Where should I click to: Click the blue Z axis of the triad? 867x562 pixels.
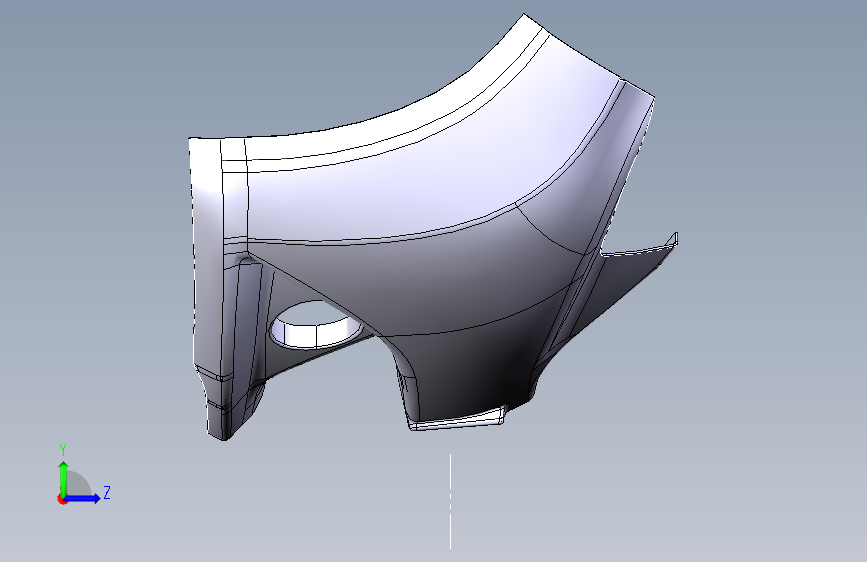[82, 498]
